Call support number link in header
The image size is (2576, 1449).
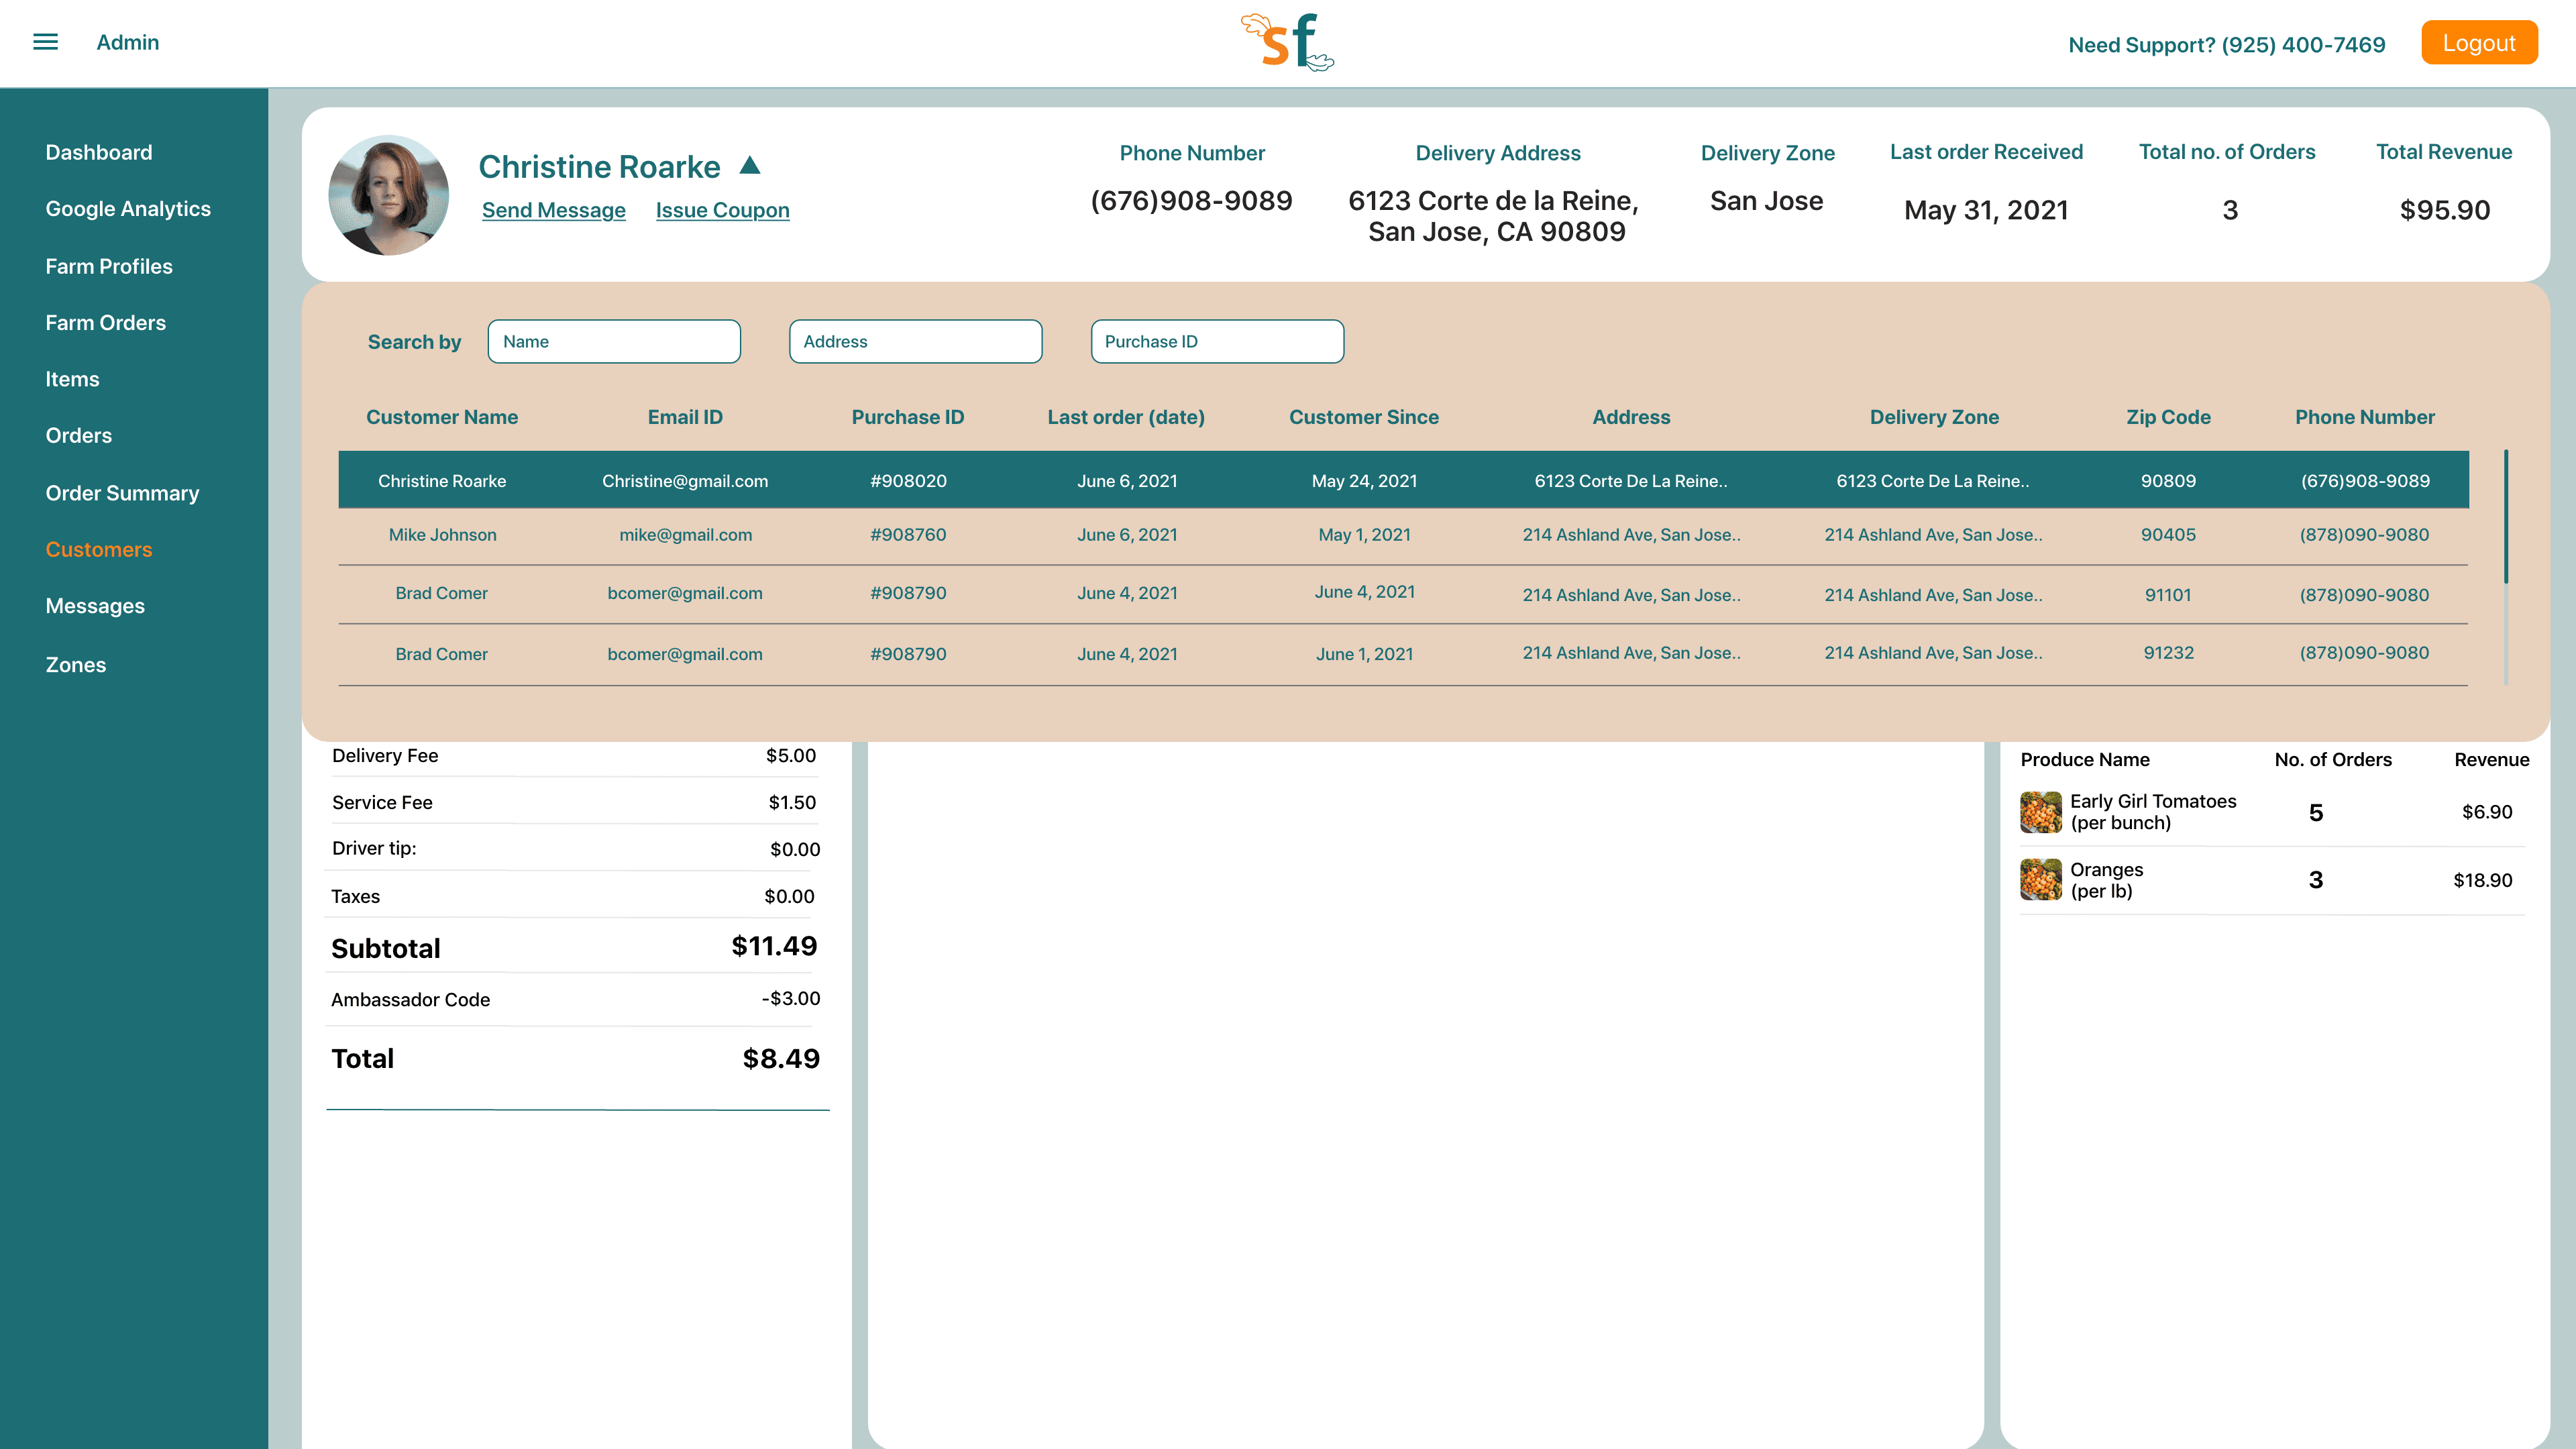coord(2226,45)
